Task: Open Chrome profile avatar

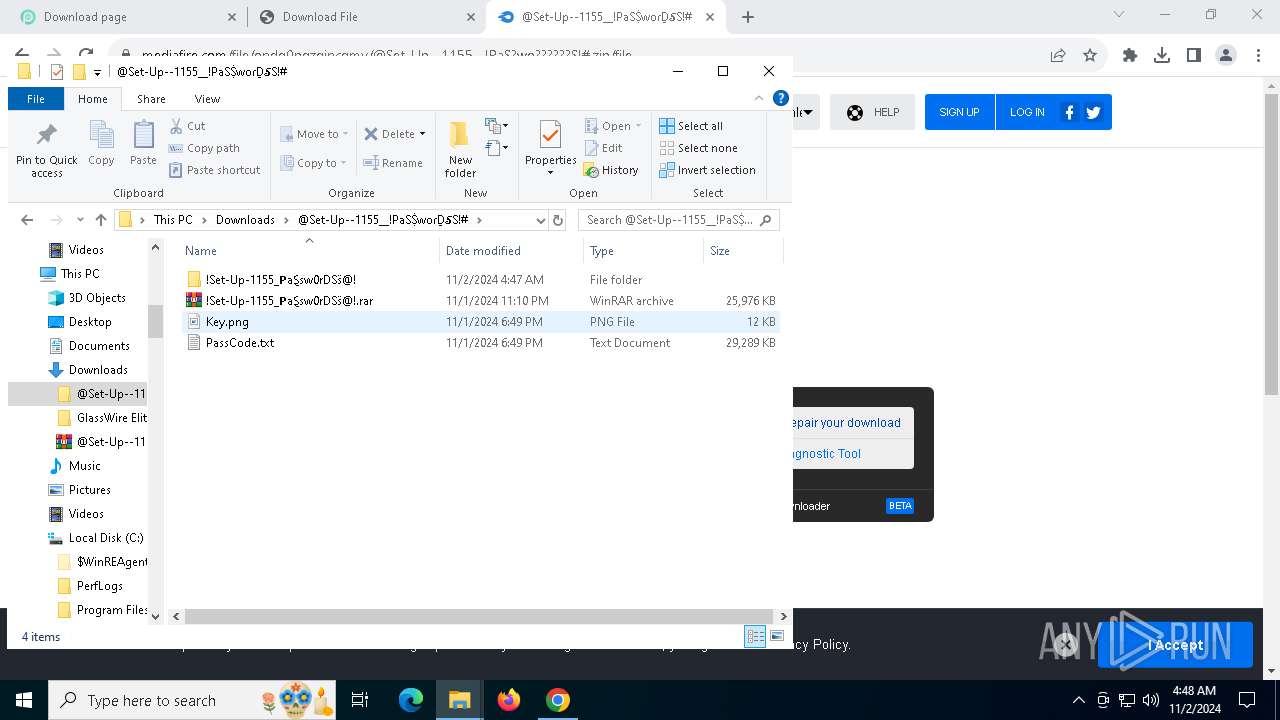Action: point(1226,56)
